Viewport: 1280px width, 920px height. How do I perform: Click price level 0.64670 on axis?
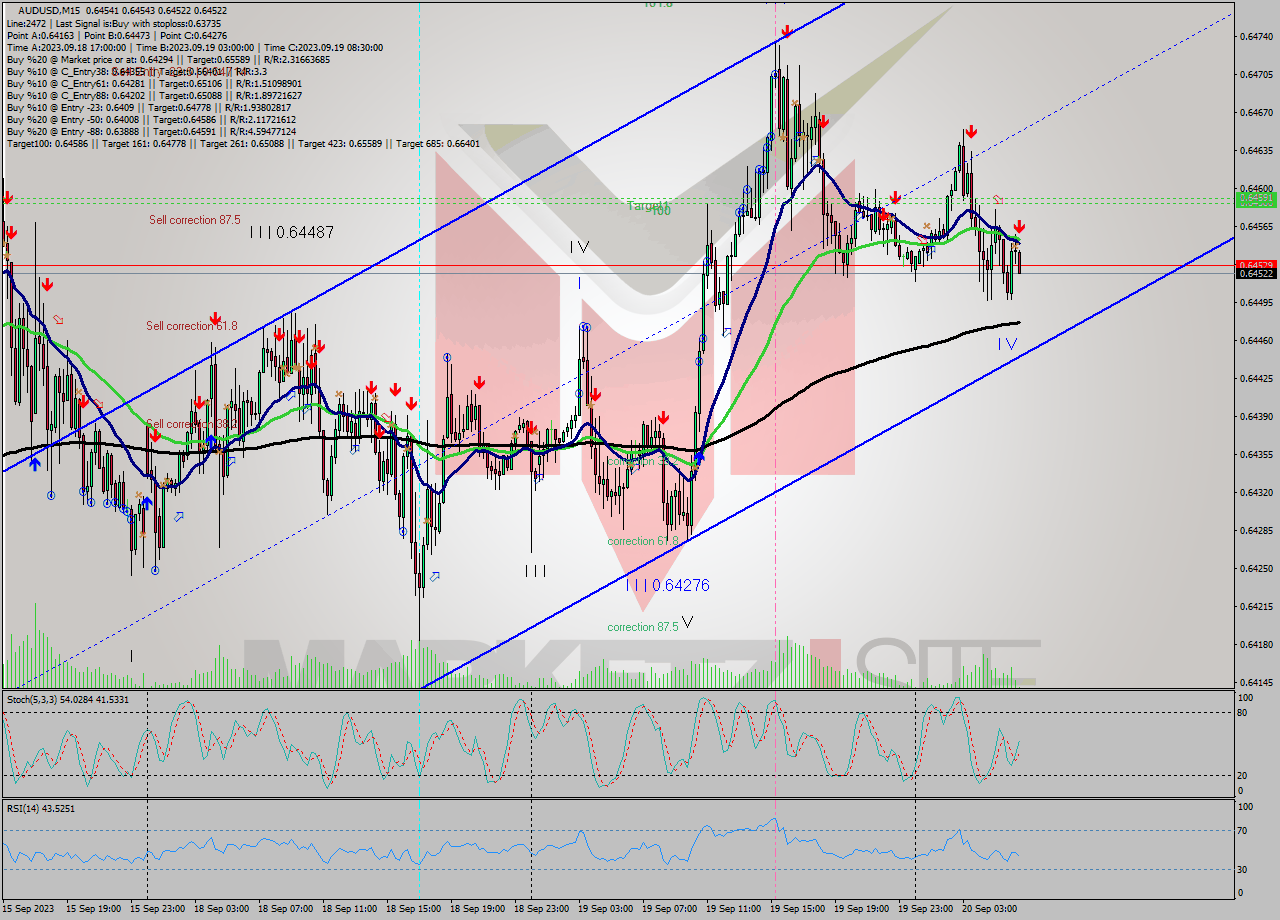[x=1256, y=113]
